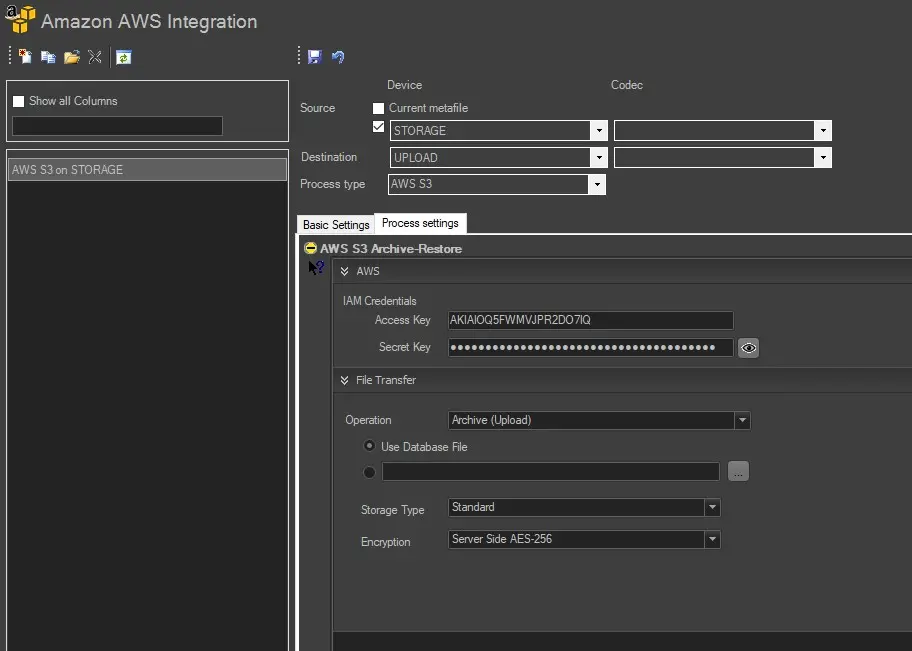912x651 pixels.
Task: Switch to the Process settings tab
Action: pyautogui.click(x=420, y=223)
